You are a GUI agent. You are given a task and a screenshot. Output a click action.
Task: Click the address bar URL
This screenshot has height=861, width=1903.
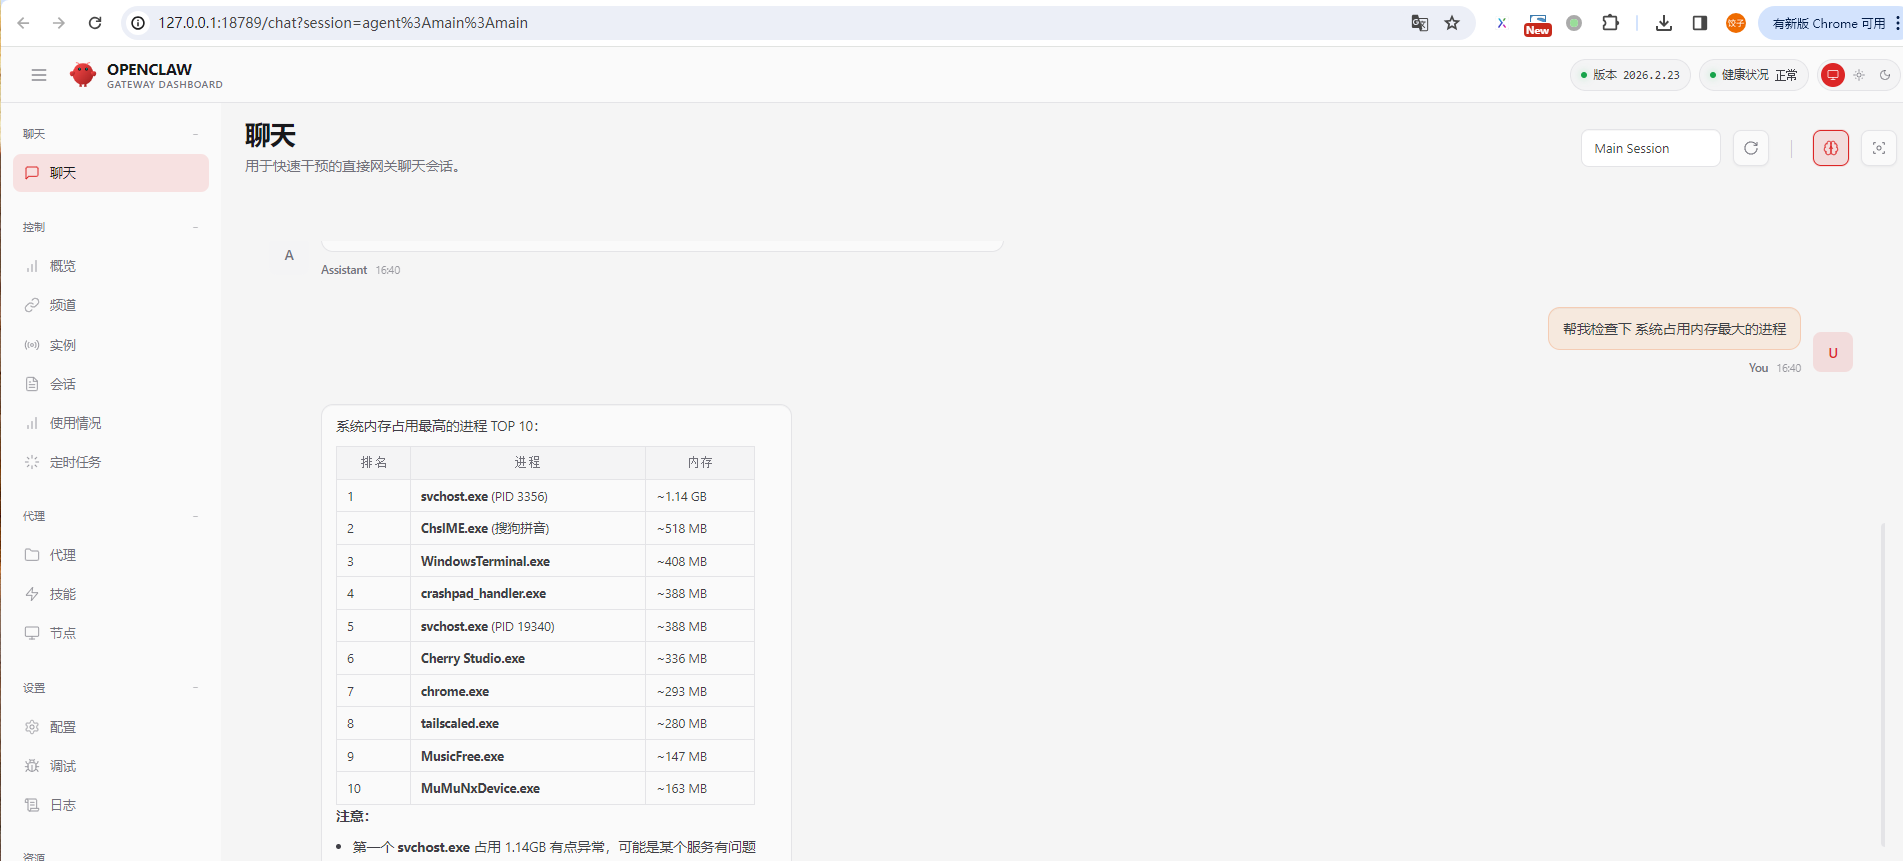click(343, 23)
